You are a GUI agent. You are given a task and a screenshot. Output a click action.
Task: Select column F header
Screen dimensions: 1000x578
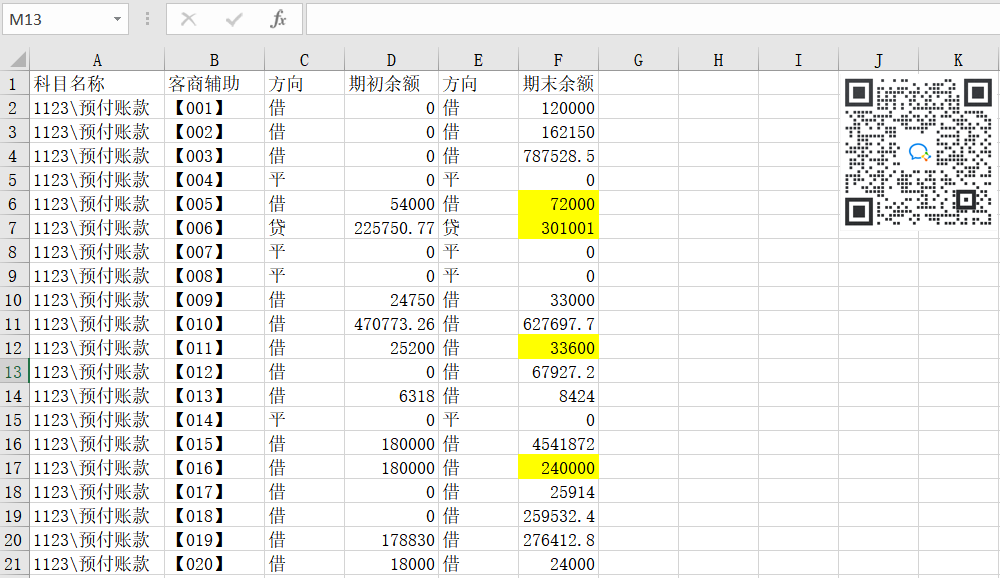[x=558, y=60]
